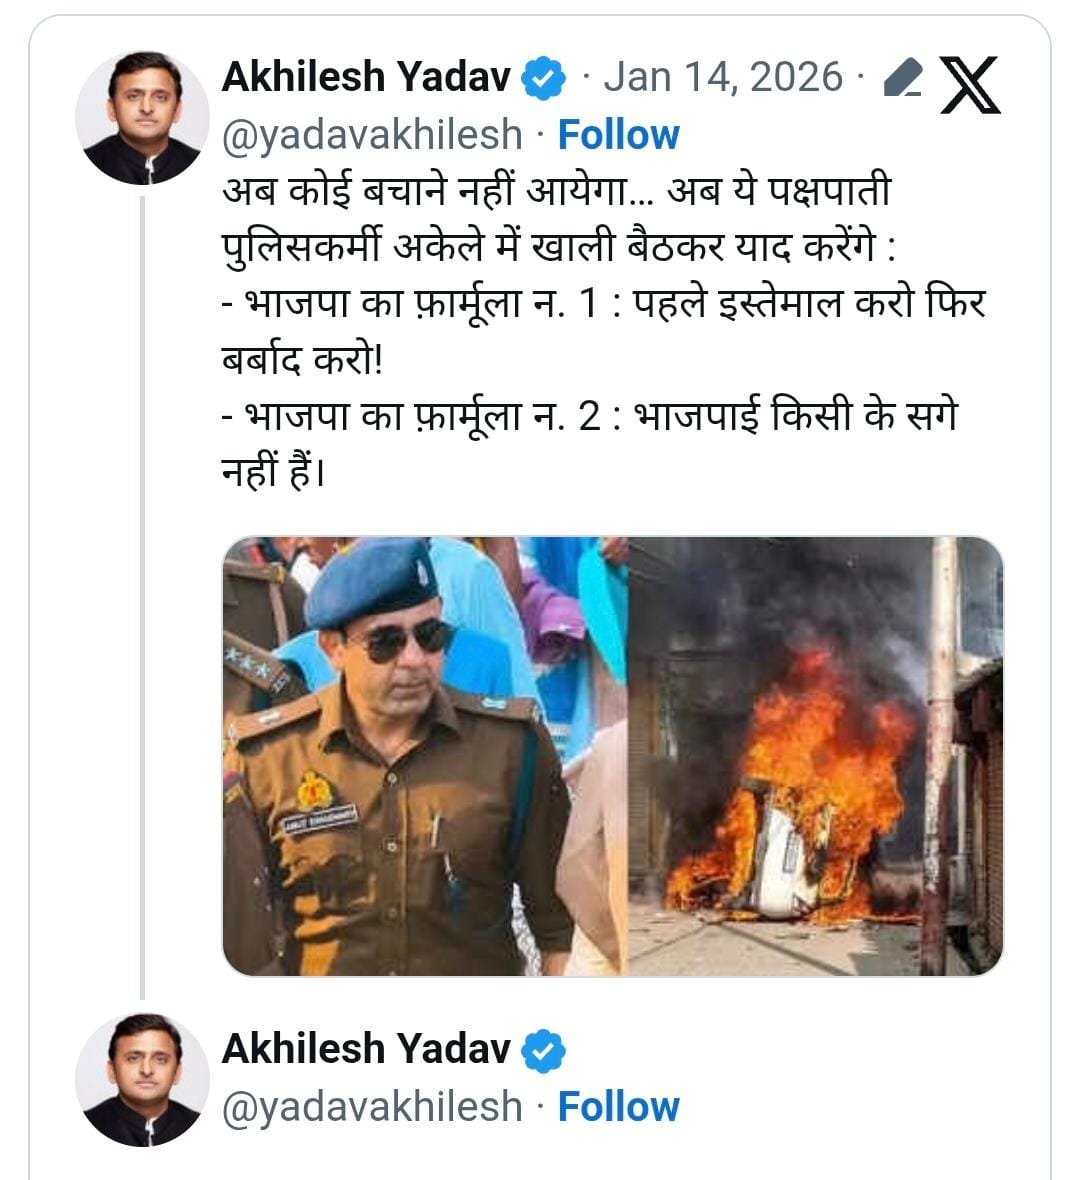Click the top @yadavakhilesh handle
1080x1180 pixels.
tap(372, 135)
